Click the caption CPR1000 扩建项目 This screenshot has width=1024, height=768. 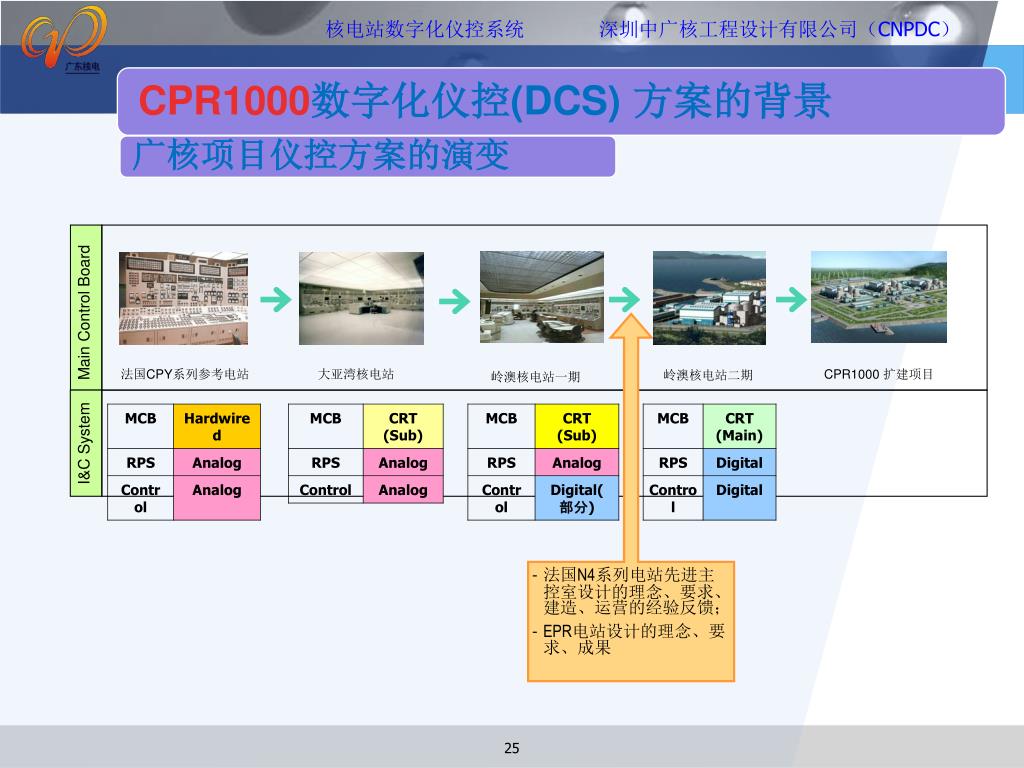[878, 374]
